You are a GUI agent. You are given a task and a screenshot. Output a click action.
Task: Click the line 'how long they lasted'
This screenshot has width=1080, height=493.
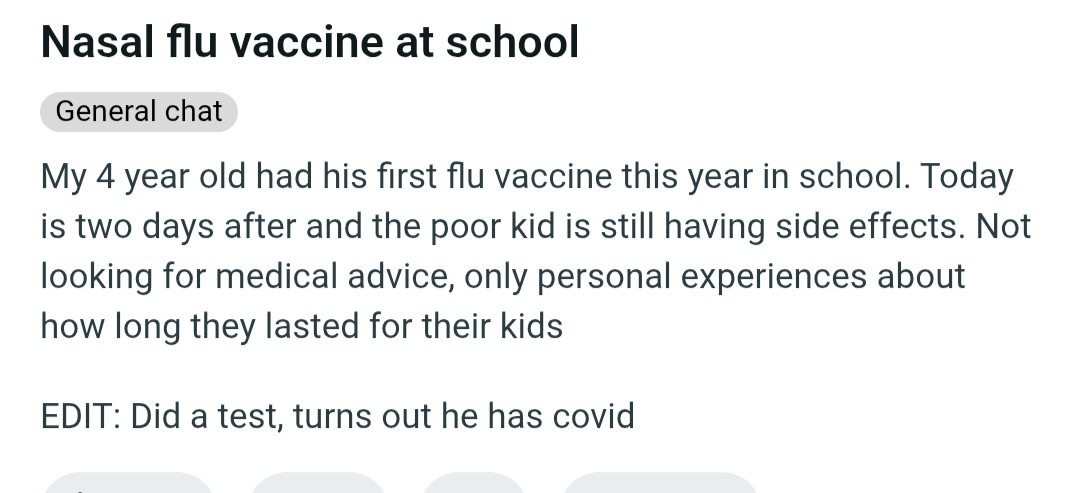coord(302,326)
